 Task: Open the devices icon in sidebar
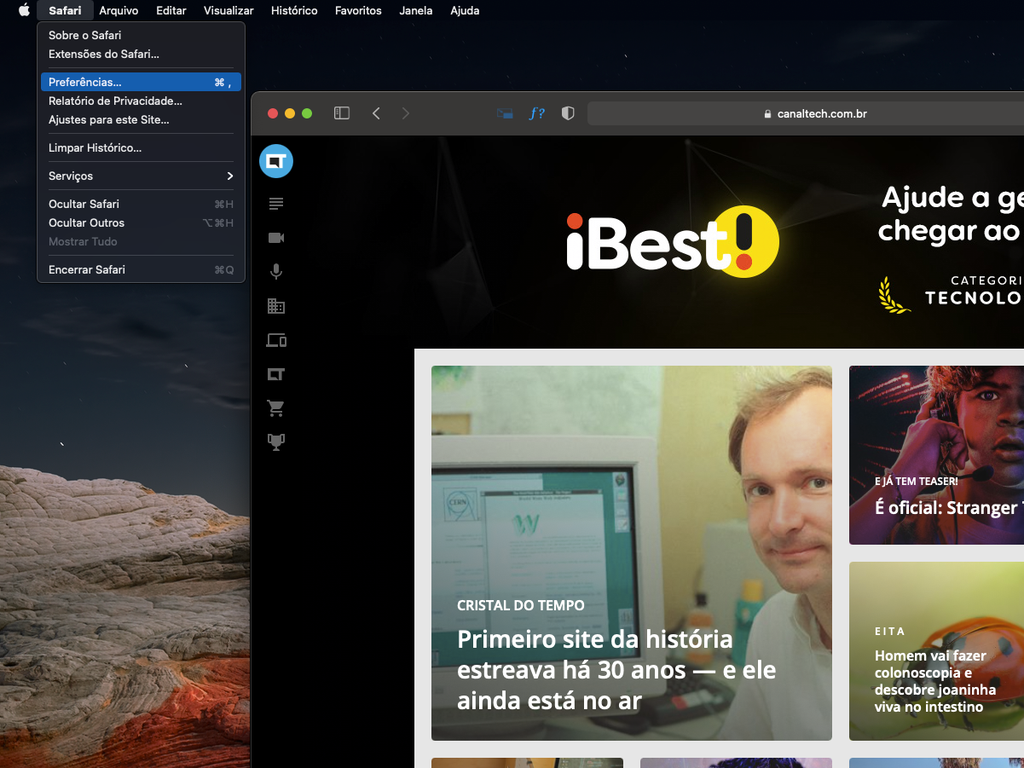tap(276, 340)
